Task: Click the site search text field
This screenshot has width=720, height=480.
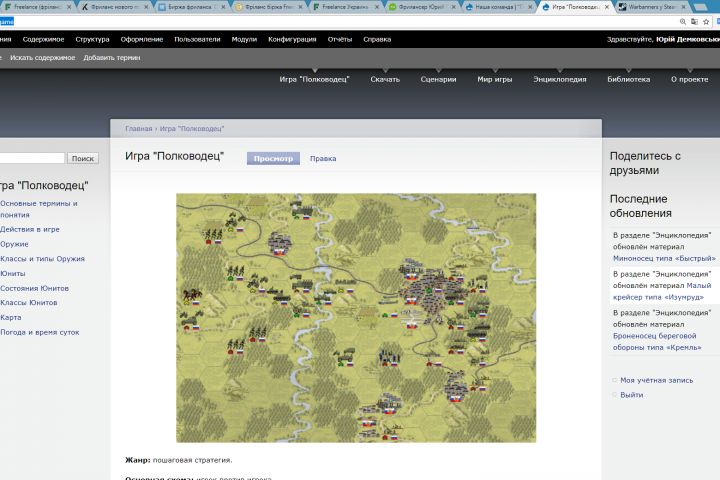Action: pos(32,158)
